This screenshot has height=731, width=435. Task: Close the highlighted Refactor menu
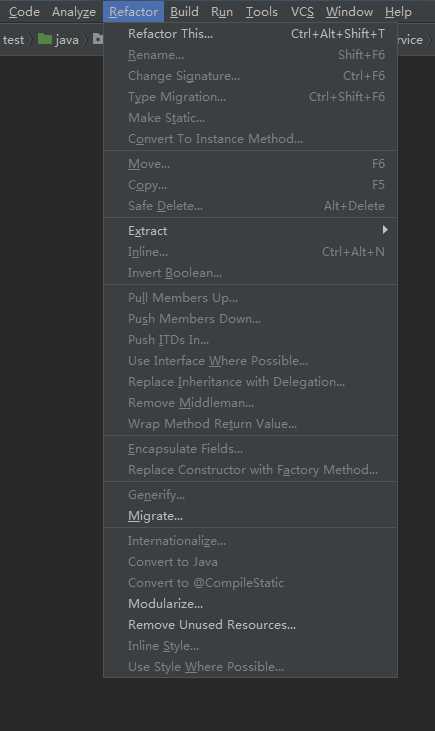[133, 12]
